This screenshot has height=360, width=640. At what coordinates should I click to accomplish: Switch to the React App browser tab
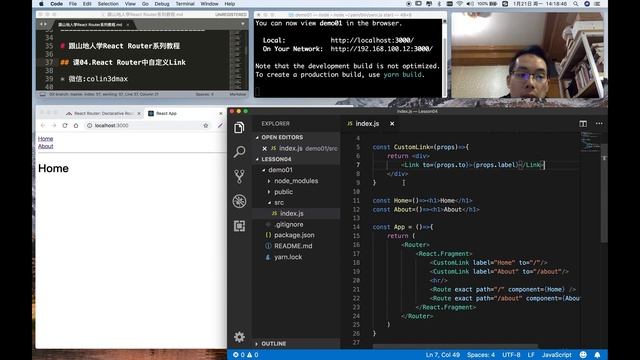[166, 113]
